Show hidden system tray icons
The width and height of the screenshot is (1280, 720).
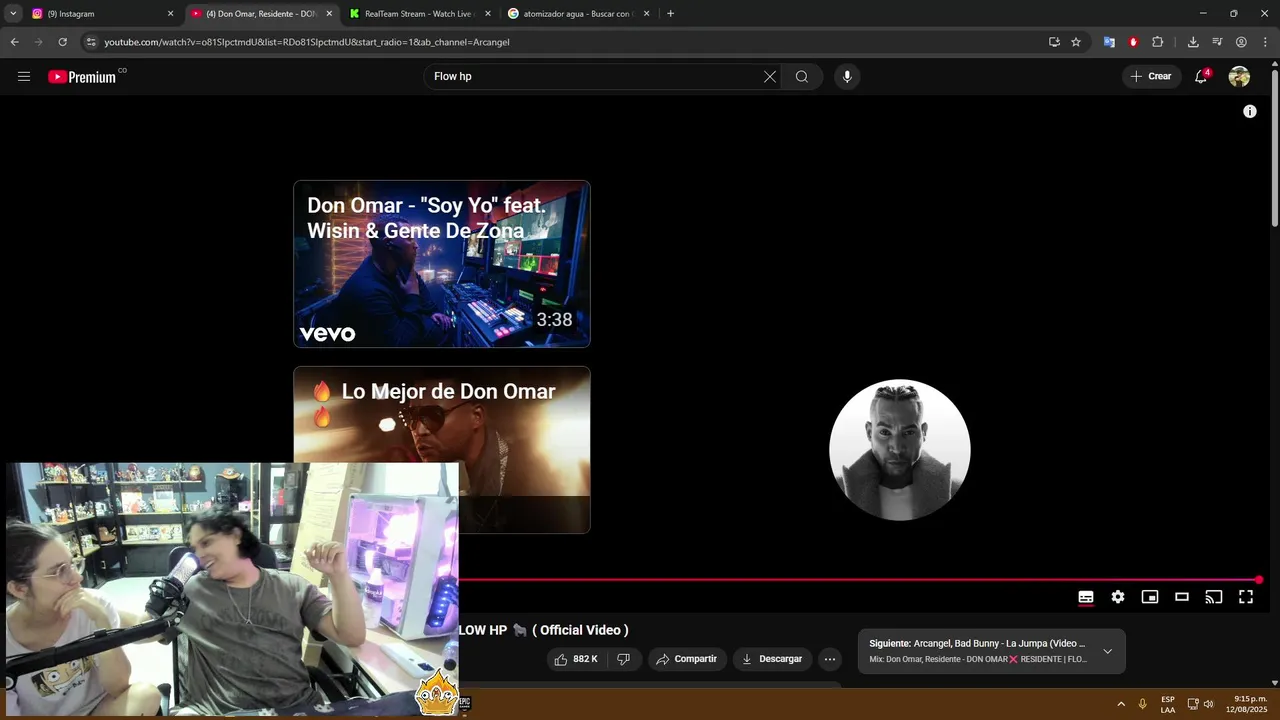tap(1120, 704)
